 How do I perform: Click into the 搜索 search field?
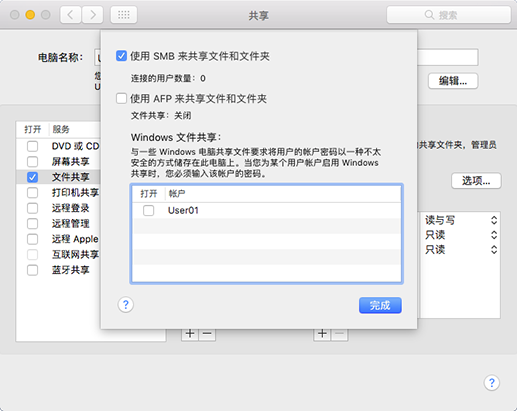click(x=449, y=15)
